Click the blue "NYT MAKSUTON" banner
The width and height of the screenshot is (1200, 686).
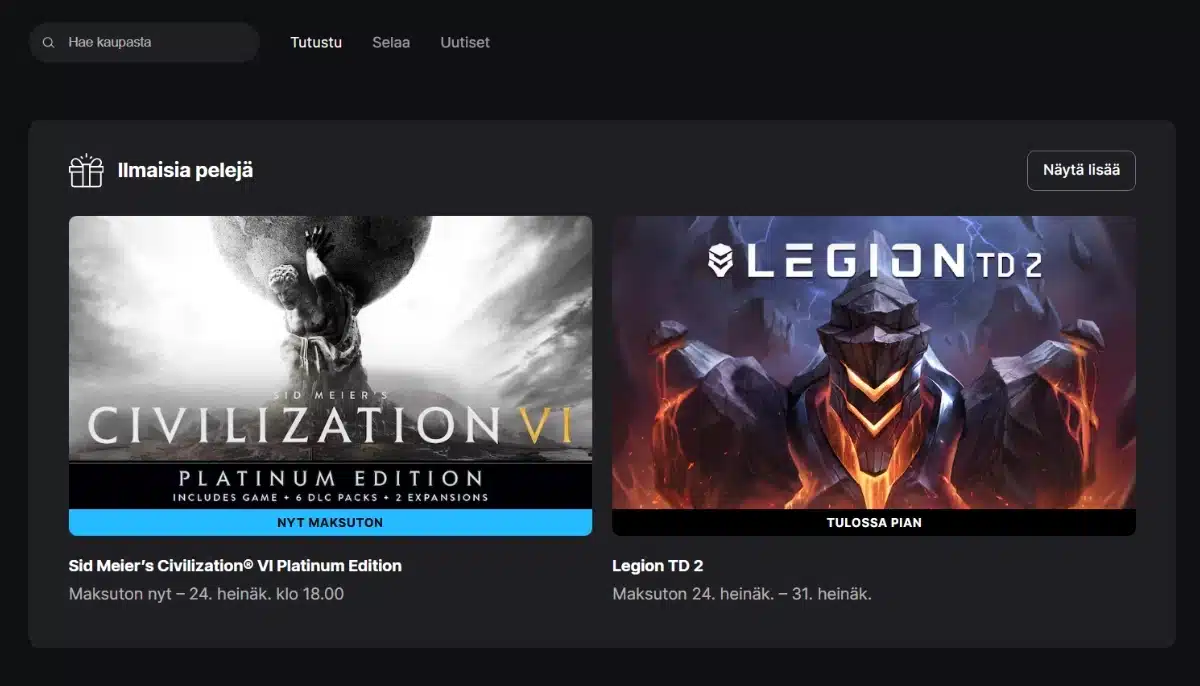330,522
